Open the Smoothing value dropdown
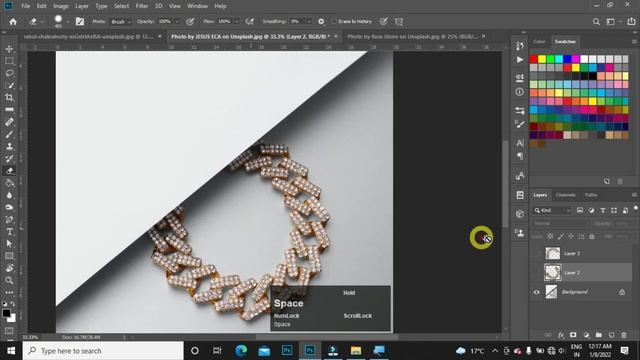Viewport: 640px width, 360px height. point(309,22)
